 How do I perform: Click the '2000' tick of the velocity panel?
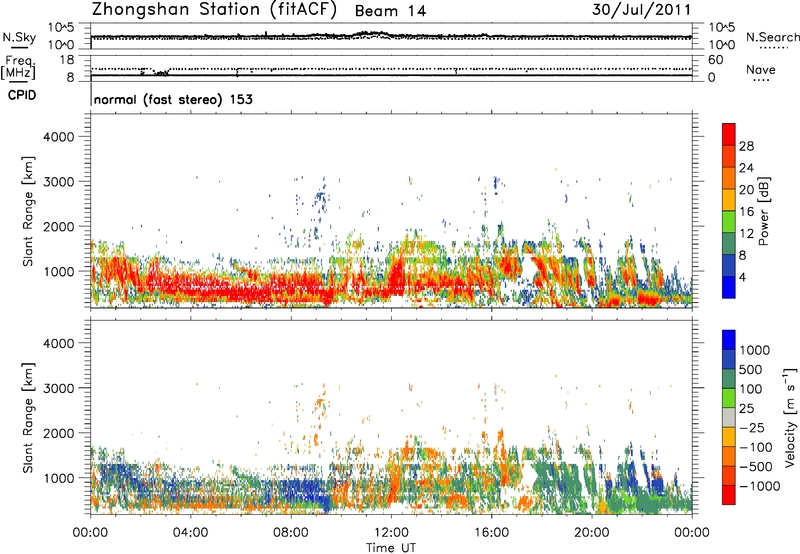pyautogui.click(x=58, y=433)
